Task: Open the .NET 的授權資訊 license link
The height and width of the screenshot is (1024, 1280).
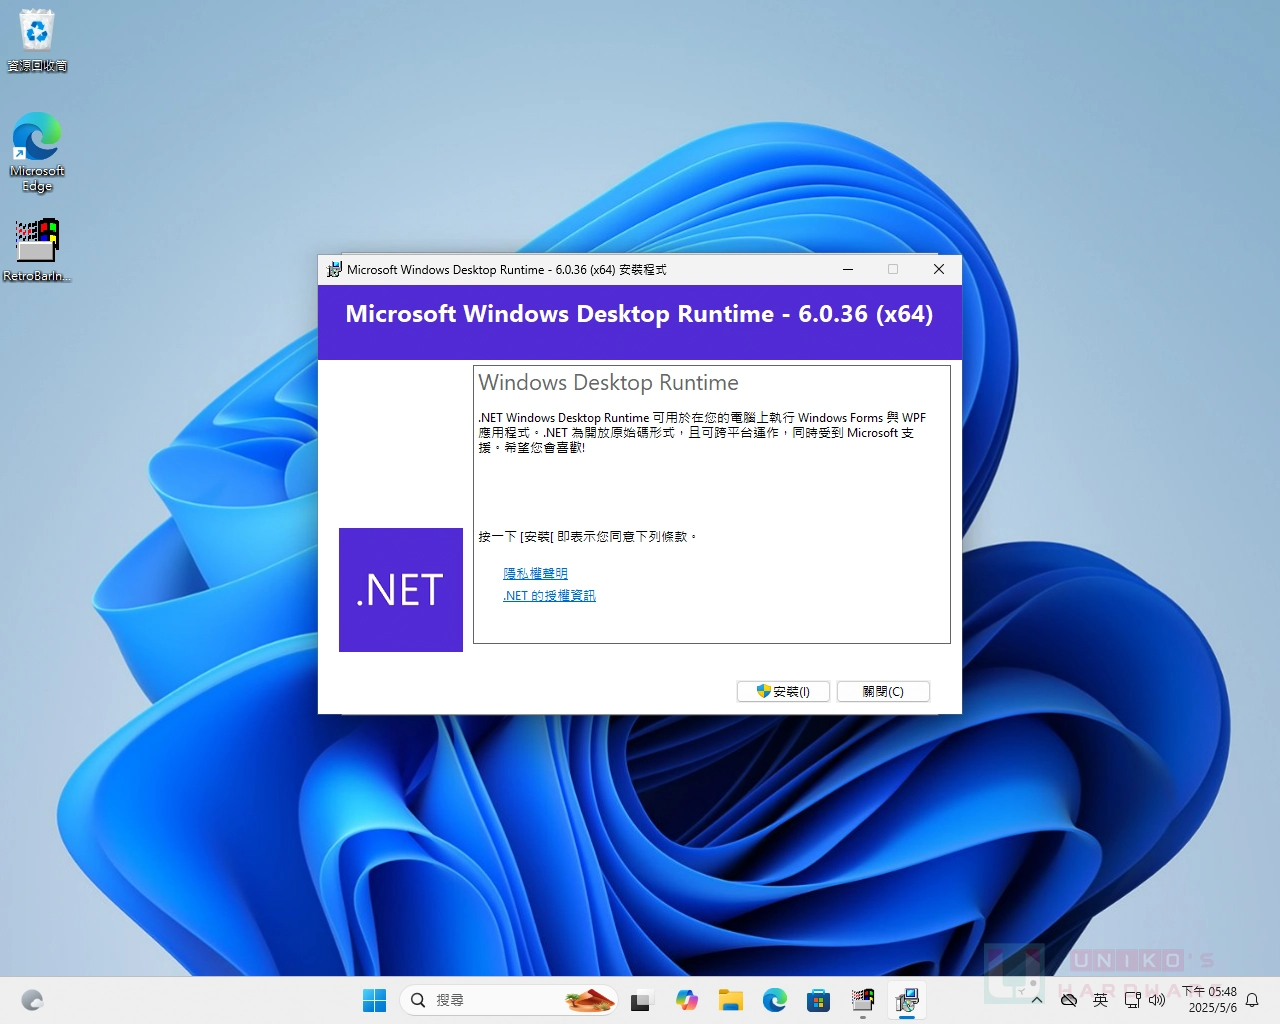Action: pos(549,595)
